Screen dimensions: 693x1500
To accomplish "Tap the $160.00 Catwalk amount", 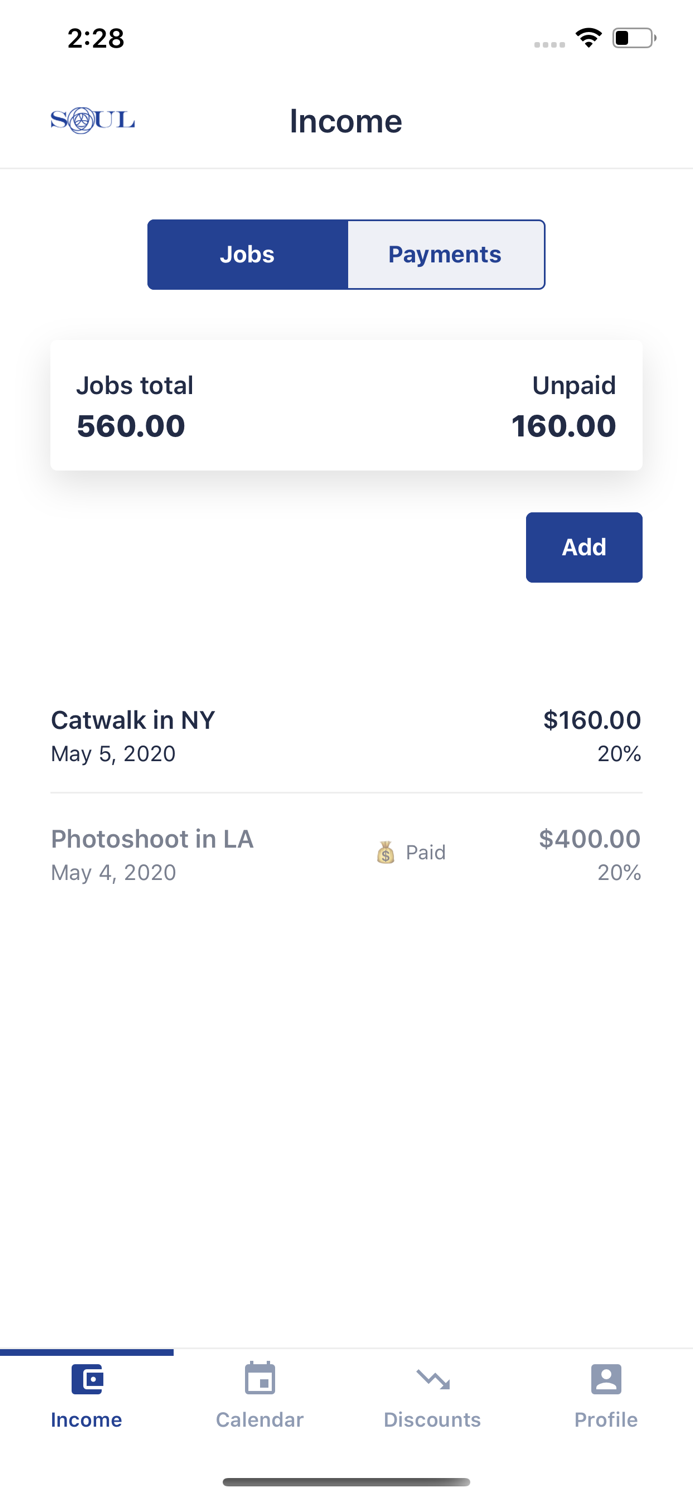I will (592, 721).
